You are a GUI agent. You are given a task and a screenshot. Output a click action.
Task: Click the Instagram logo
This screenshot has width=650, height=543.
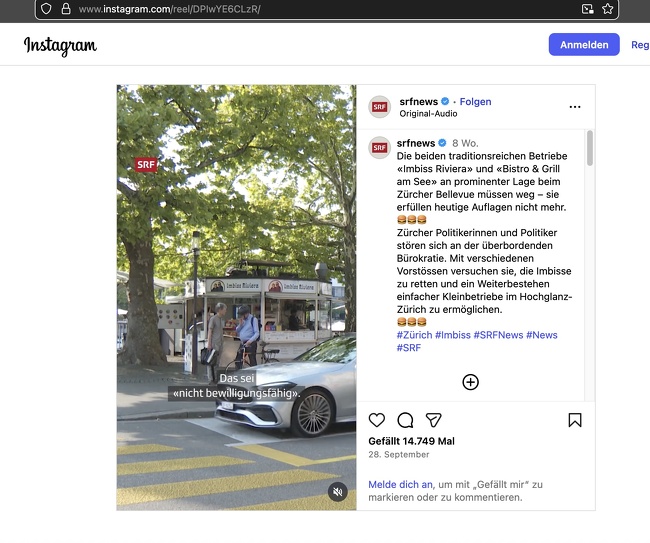pyautogui.click(x=60, y=45)
